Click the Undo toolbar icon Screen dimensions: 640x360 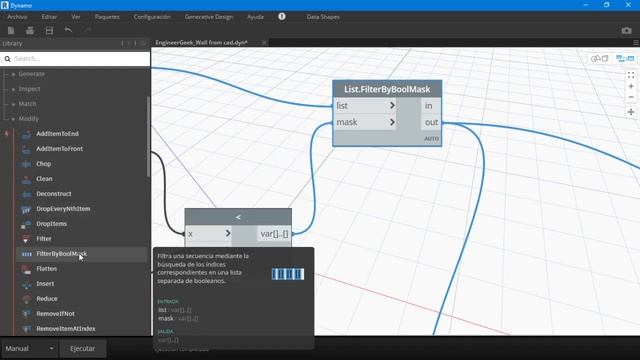point(68,30)
